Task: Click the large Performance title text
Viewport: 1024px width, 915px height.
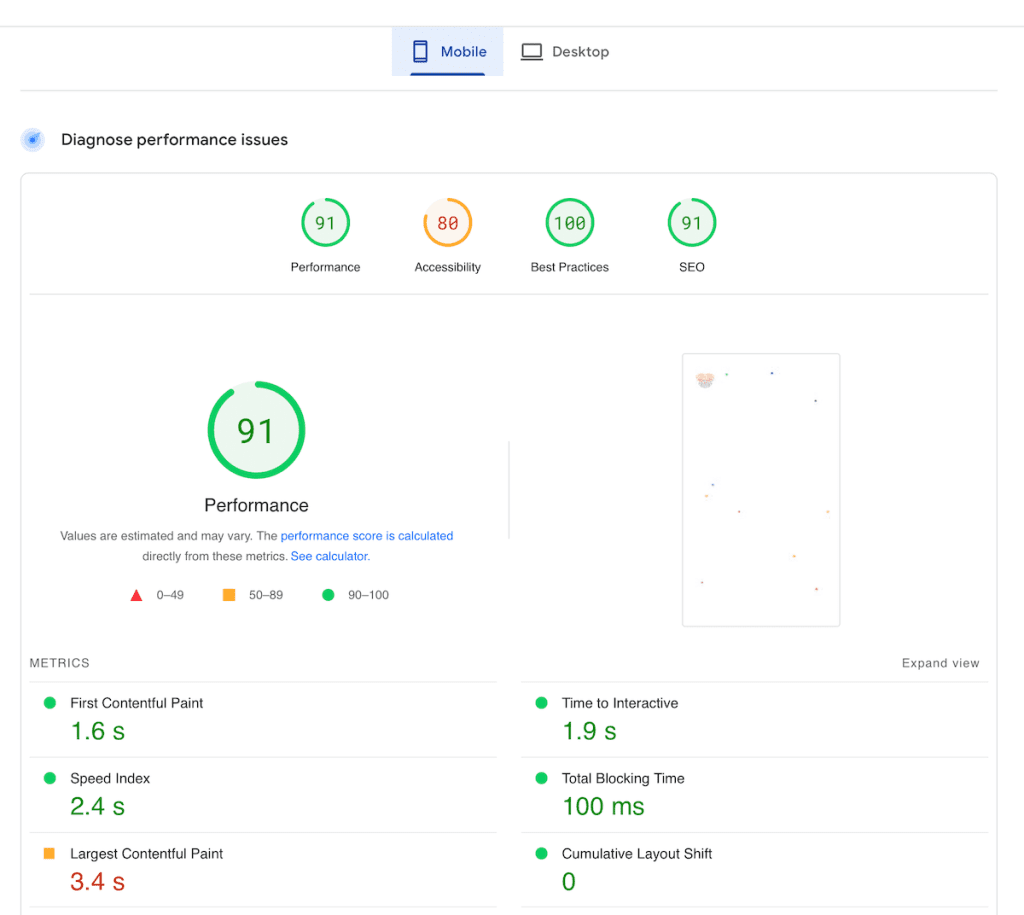Action: pyautogui.click(x=256, y=506)
